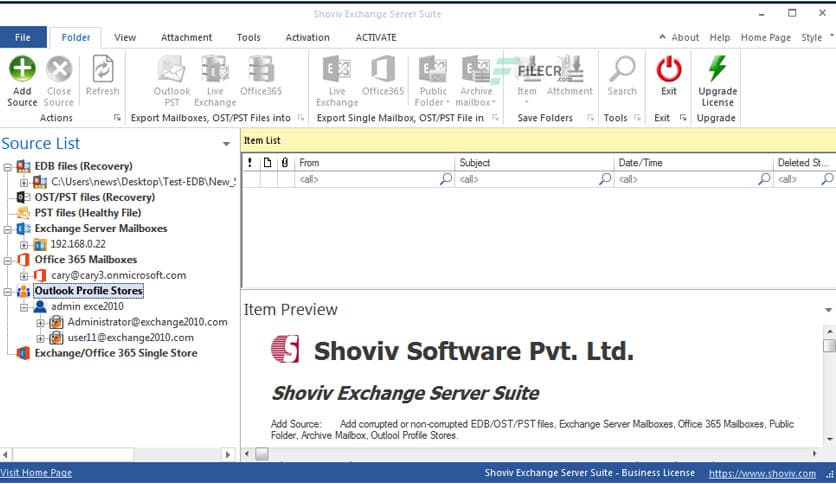Image resolution: width=836 pixels, height=484 pixels.
Task: Select Exchange/Office 365 Single Store item
Action: (116, 353)
